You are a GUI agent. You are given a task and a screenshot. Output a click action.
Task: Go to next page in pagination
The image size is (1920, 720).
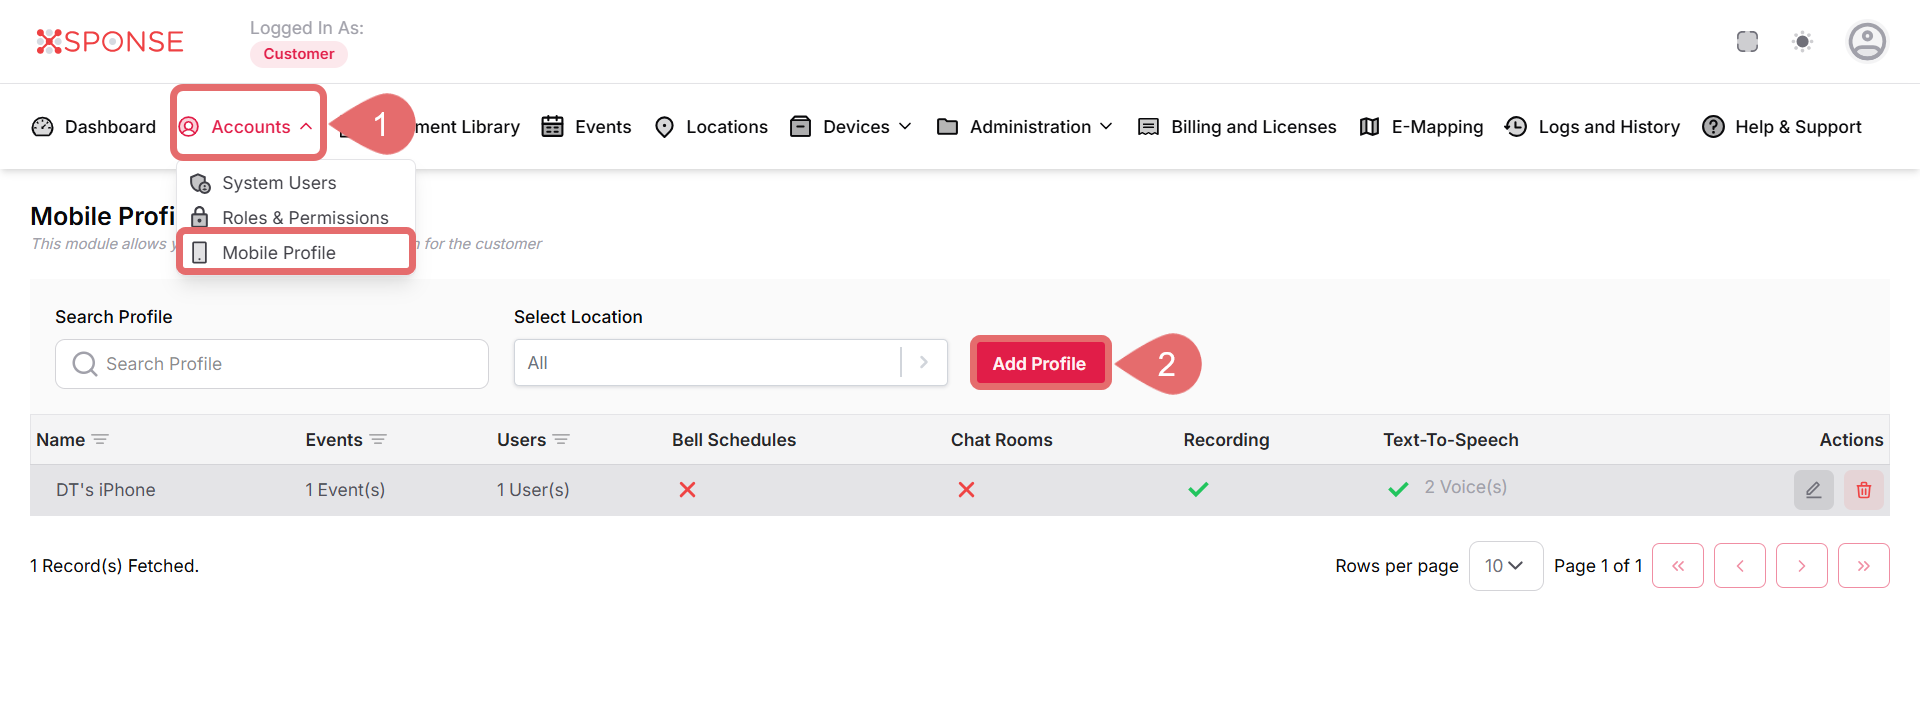click(1801, 566)
